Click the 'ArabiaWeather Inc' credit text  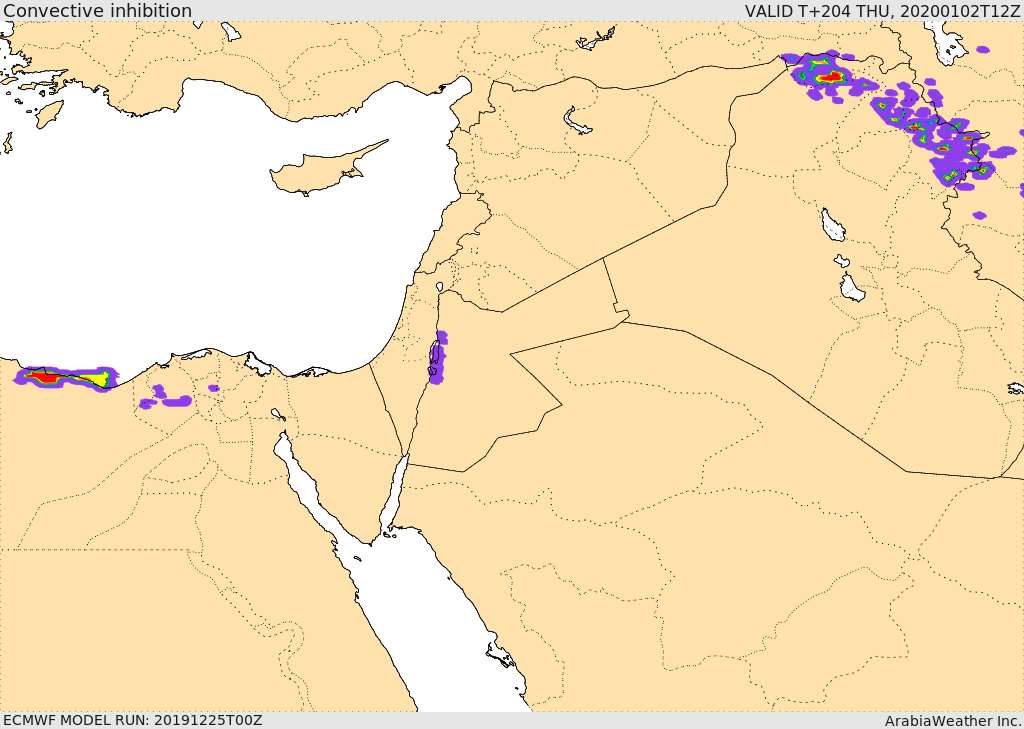point(953,721)
